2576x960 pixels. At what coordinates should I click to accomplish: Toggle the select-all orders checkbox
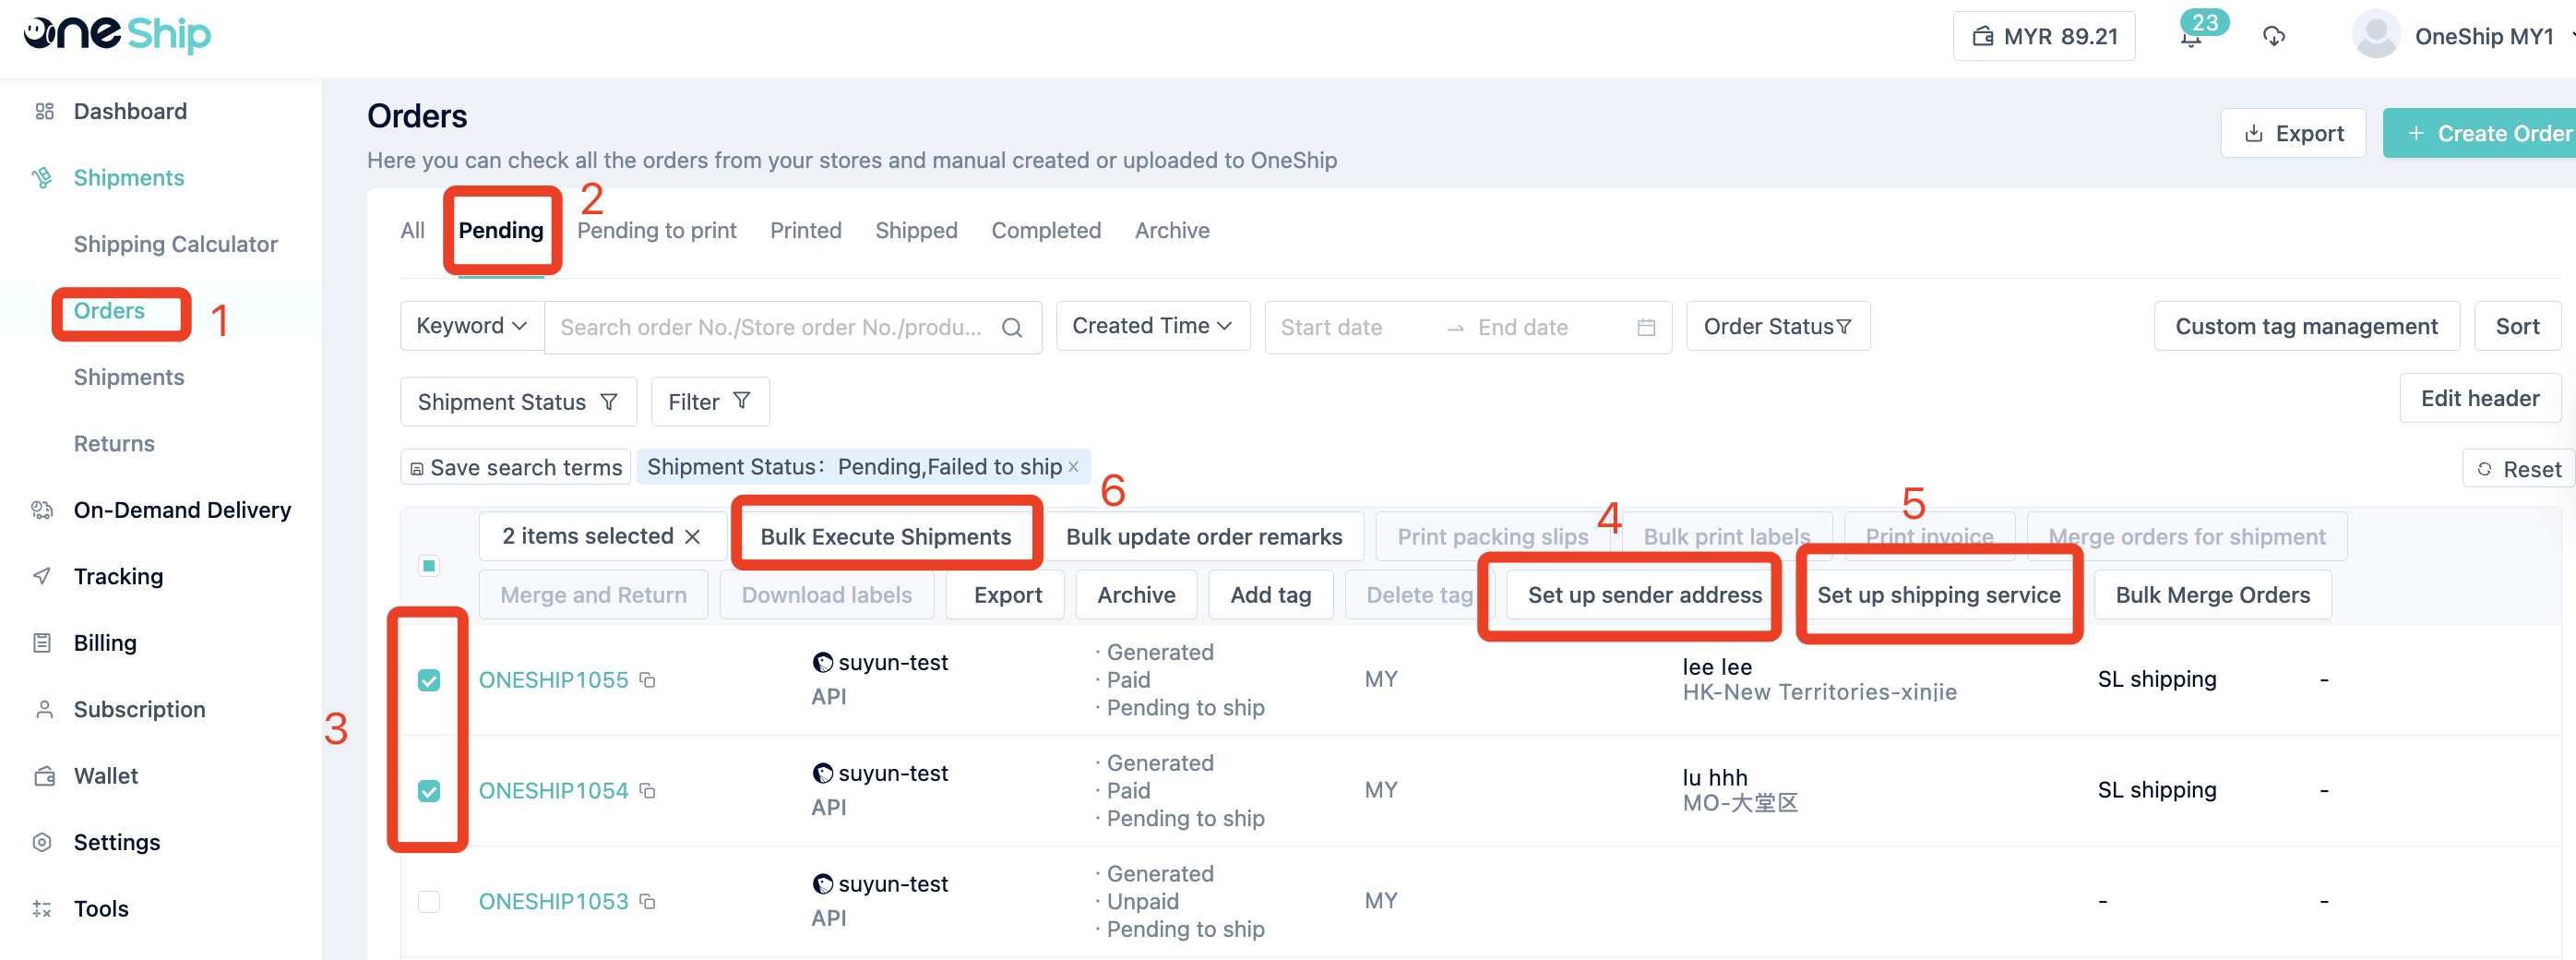pos(429,566)
